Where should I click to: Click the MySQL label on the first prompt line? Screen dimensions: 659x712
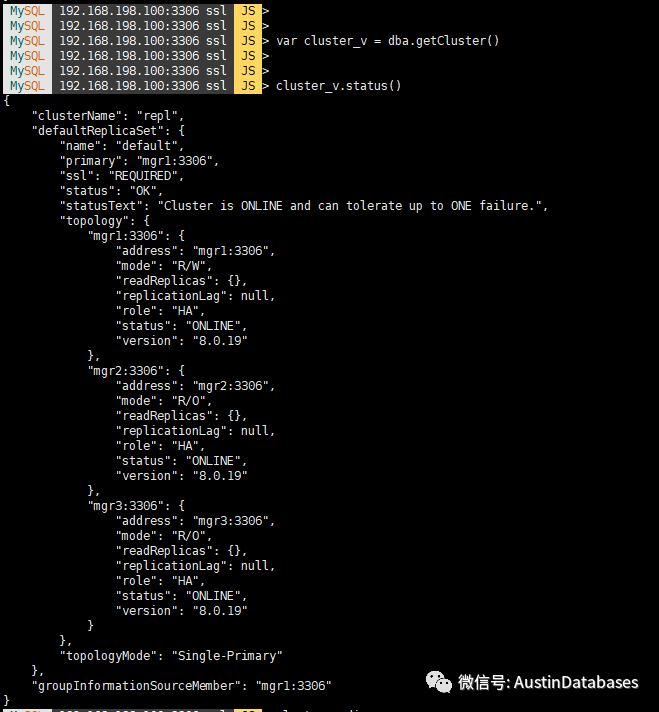click(x=27, y=10)
